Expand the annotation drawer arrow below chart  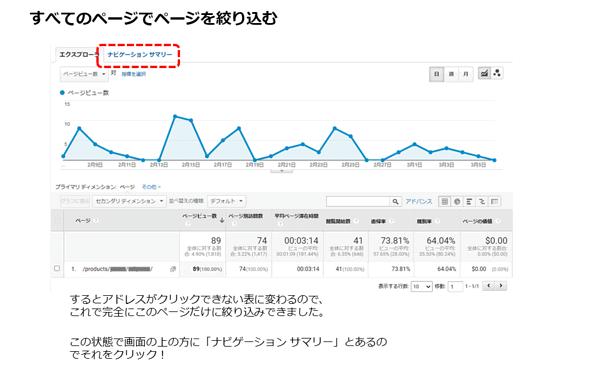(282, 171)
